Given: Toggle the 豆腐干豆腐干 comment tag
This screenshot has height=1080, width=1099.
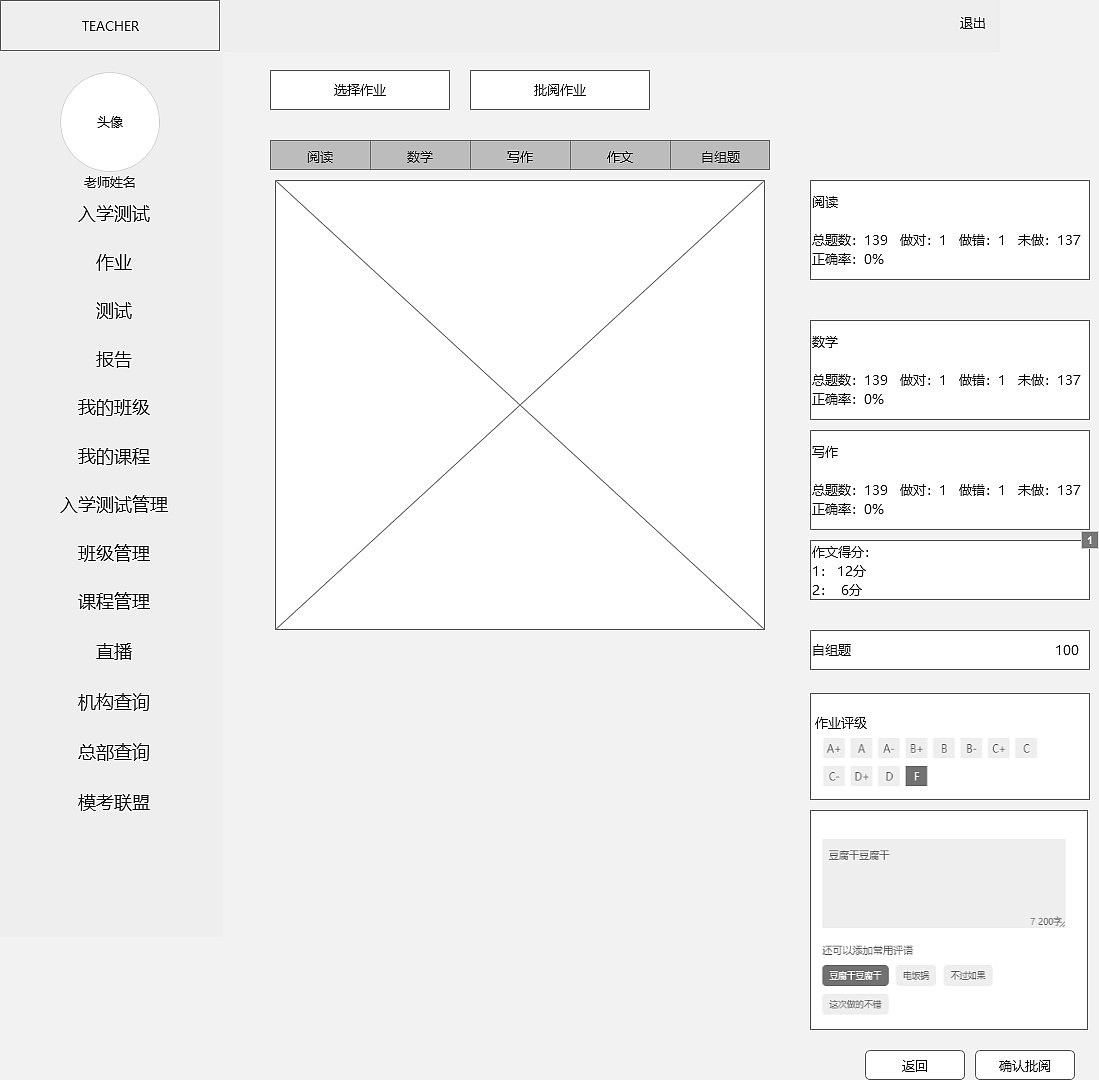Looking at the screenshot, I should 854,975.
